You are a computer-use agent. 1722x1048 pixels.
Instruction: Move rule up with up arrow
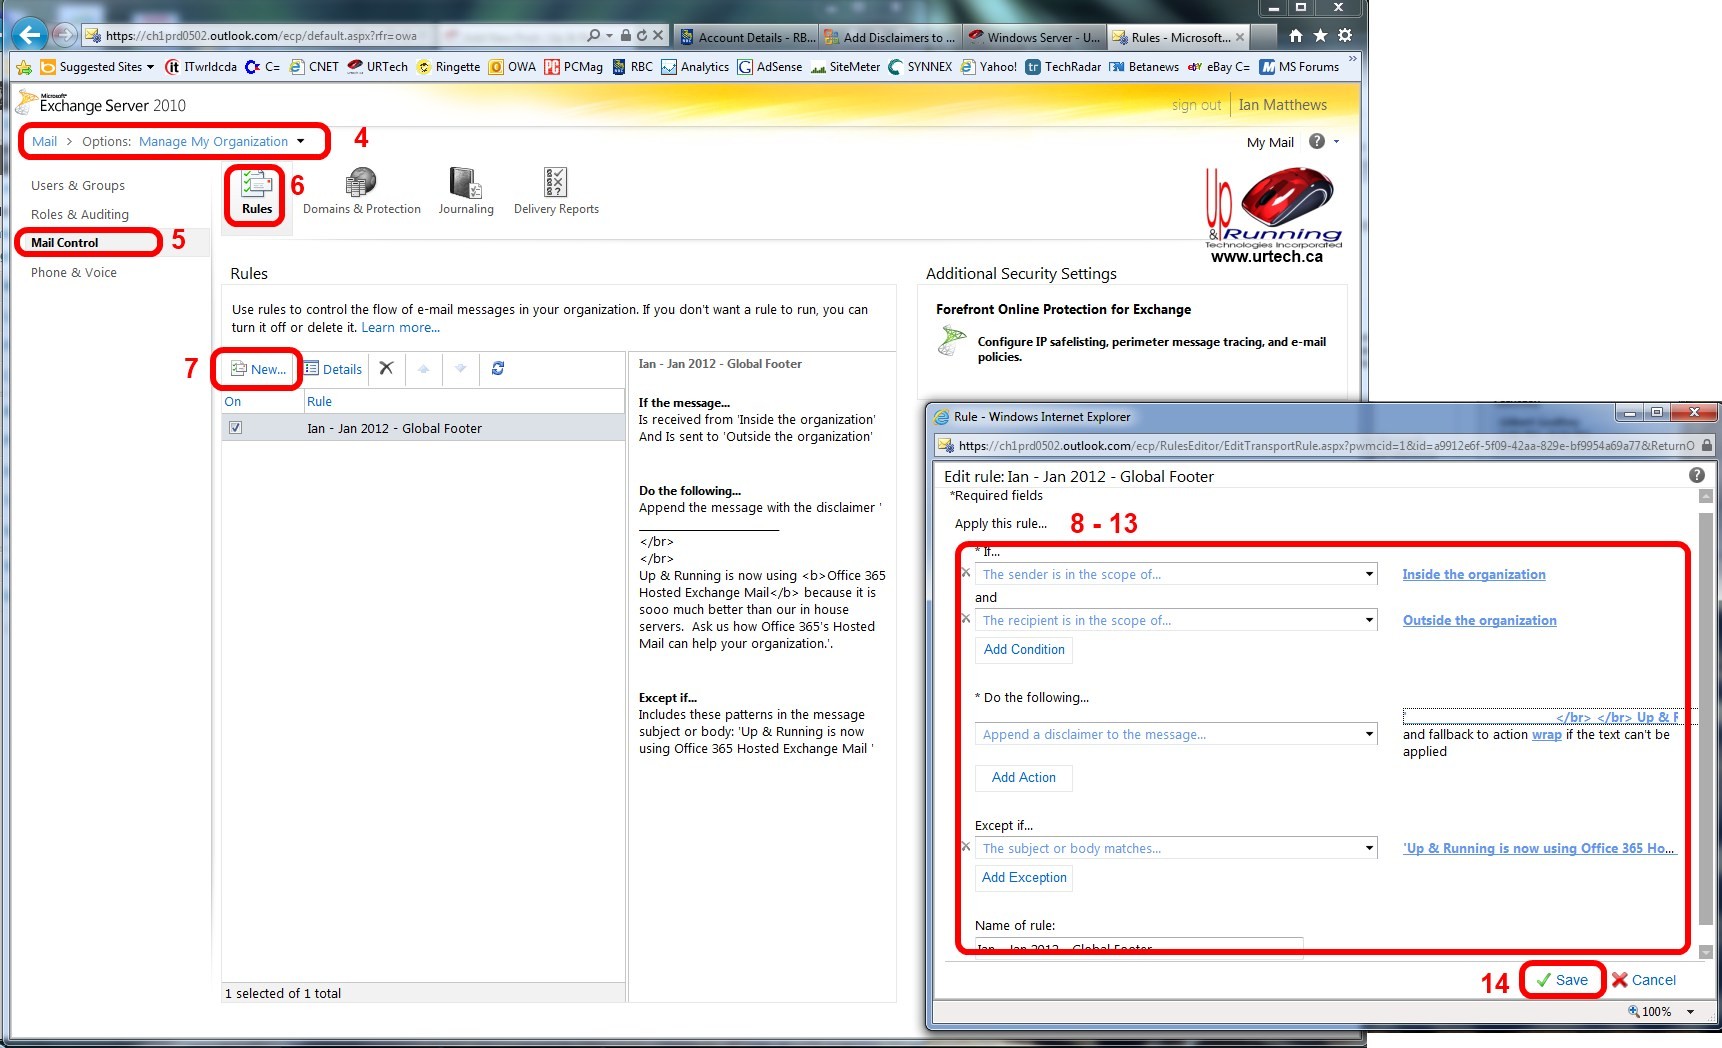423,369
